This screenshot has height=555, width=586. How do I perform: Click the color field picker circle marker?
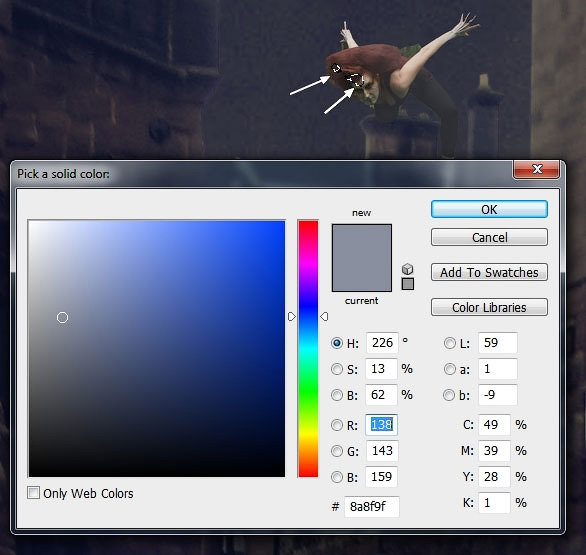[x=62, y=317]
